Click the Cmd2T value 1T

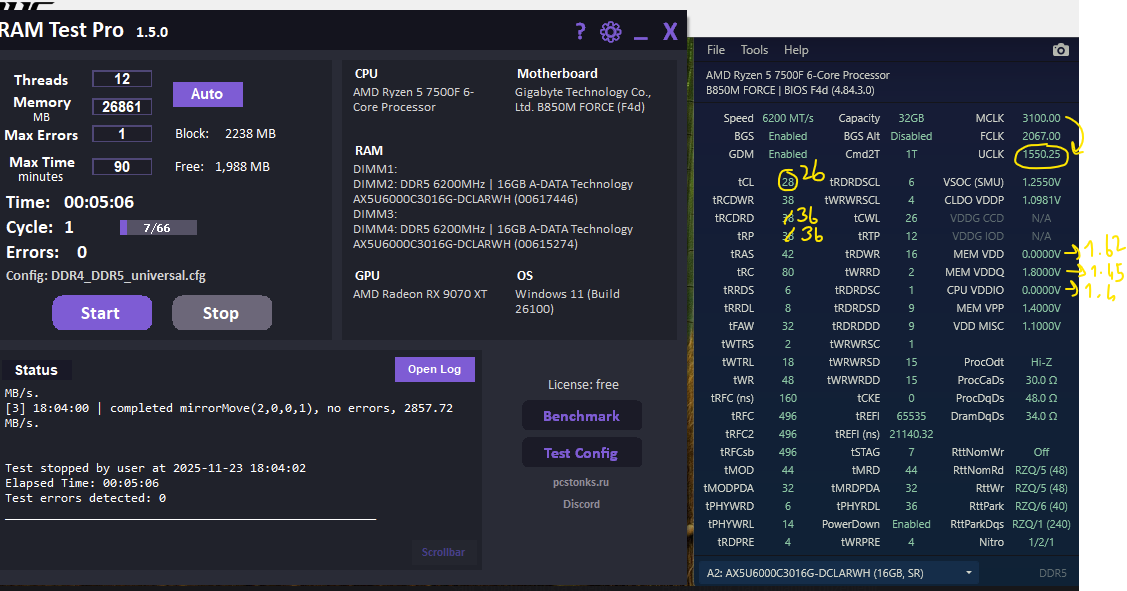coord(911,154)
